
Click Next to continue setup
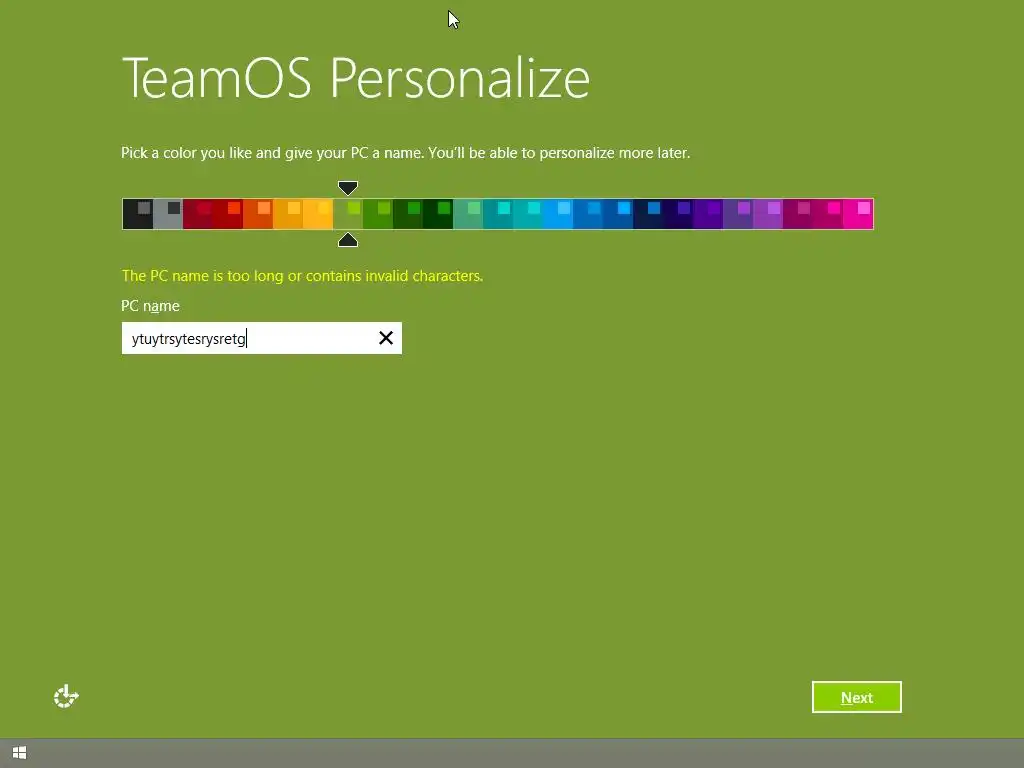856,697
